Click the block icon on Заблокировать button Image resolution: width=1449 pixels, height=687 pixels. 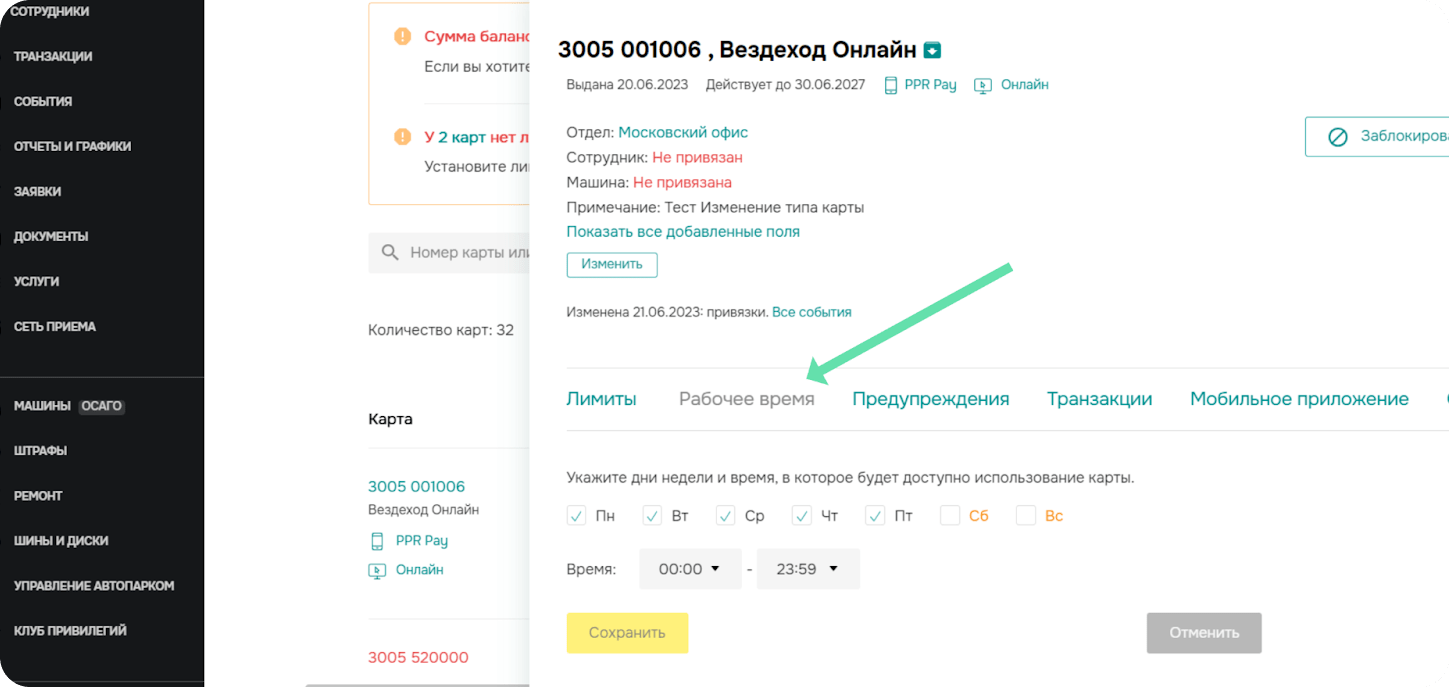(x=1337, y=137)
